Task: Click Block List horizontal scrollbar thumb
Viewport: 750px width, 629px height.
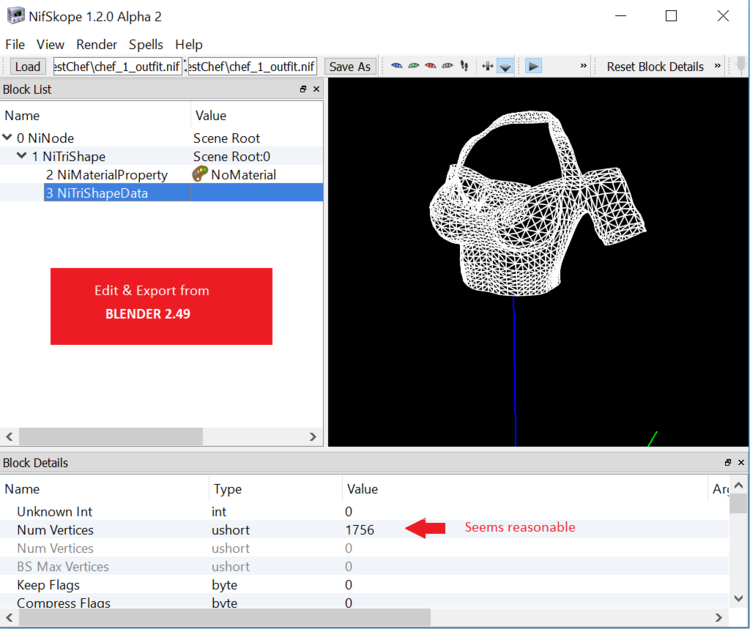Action: [x=111, y=436]
